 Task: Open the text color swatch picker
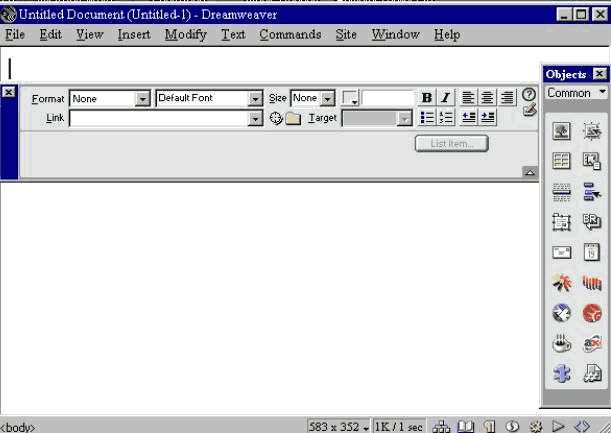tap(350, 98)
